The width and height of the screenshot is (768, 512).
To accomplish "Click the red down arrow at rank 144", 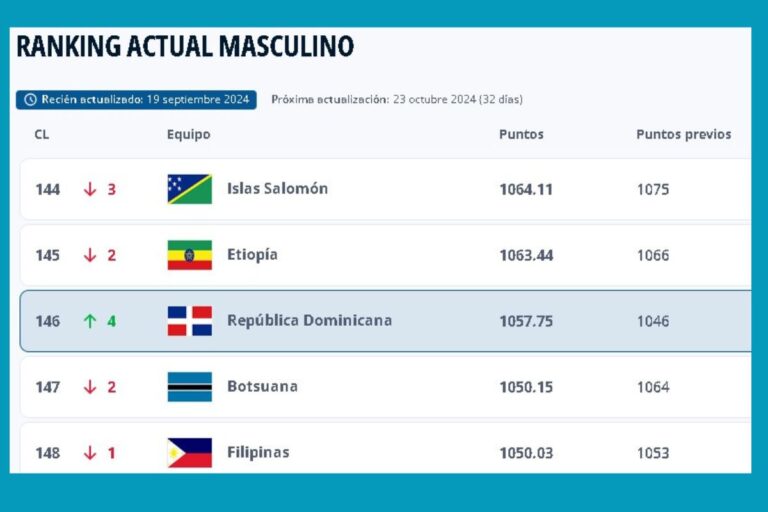I will 90,189.
